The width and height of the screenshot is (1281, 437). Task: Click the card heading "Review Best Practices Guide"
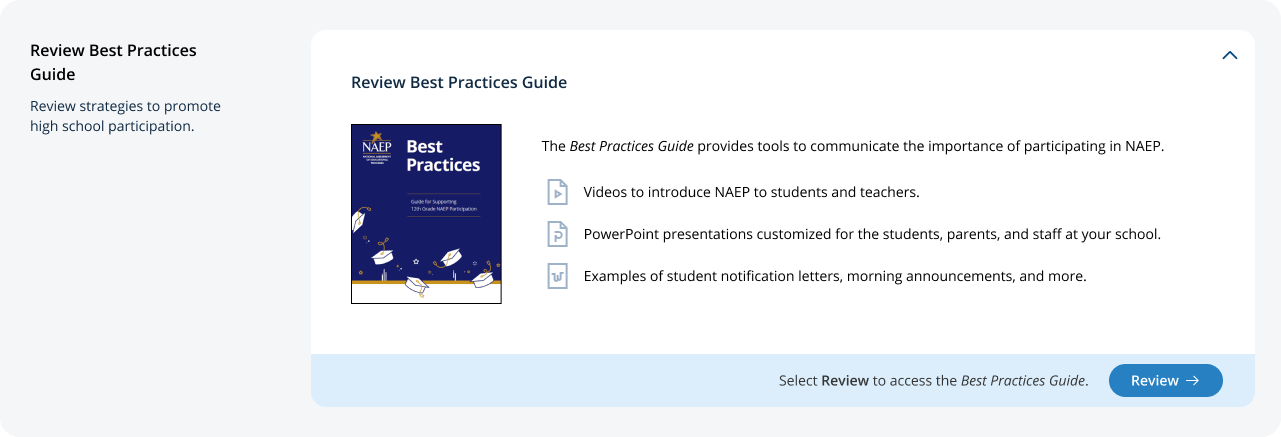coord(459,82)
